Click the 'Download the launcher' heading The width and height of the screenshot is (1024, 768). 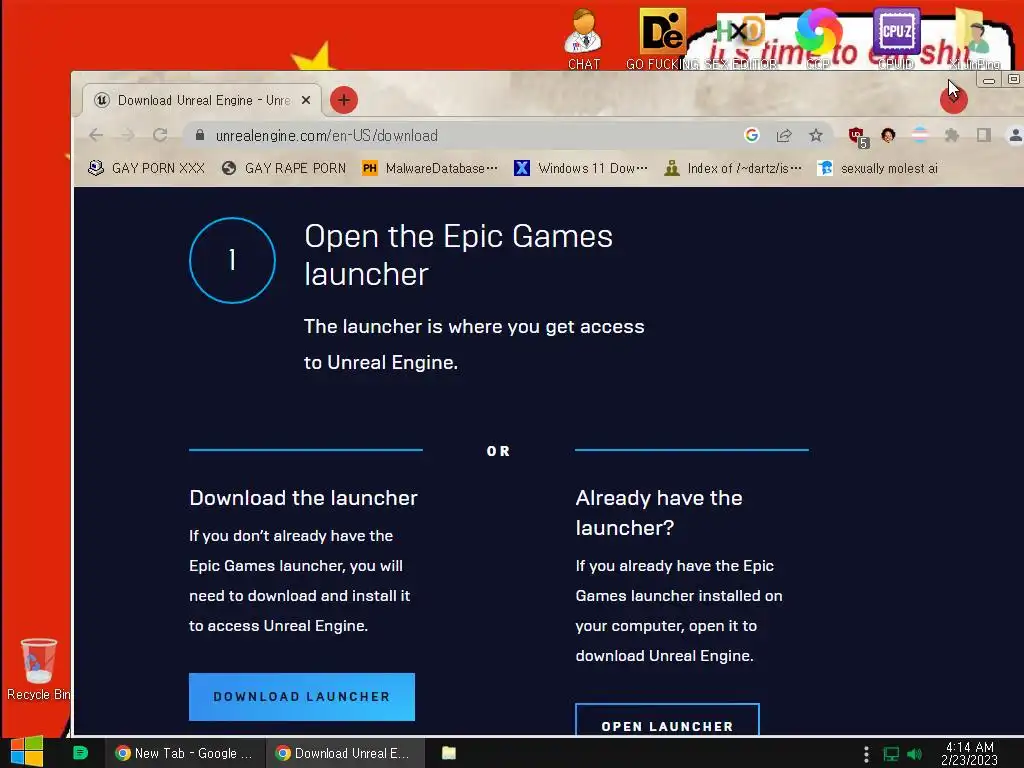[303, 498]
